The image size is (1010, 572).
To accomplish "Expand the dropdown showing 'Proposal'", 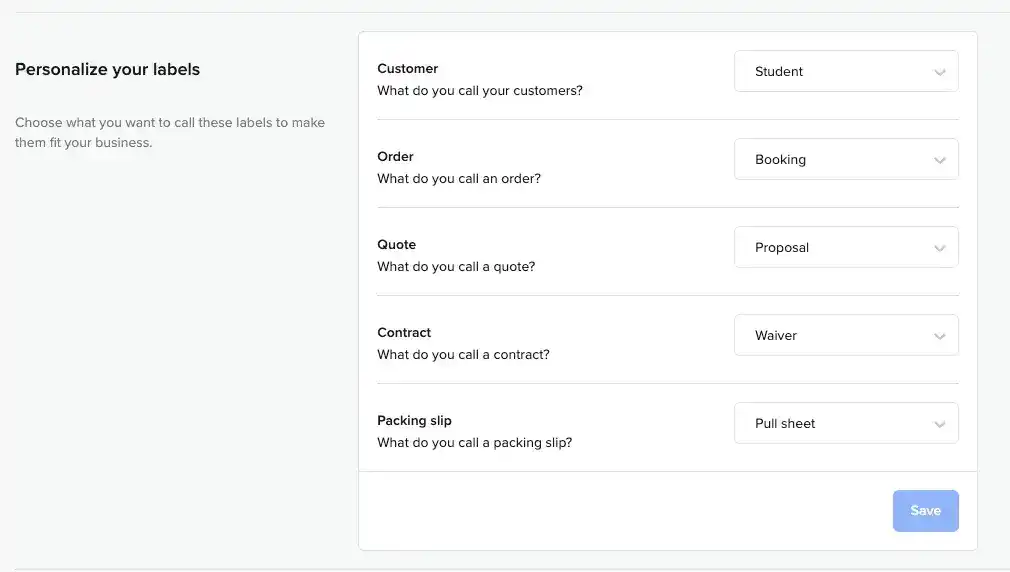I will pyautogui.click(x=845, y=248).
